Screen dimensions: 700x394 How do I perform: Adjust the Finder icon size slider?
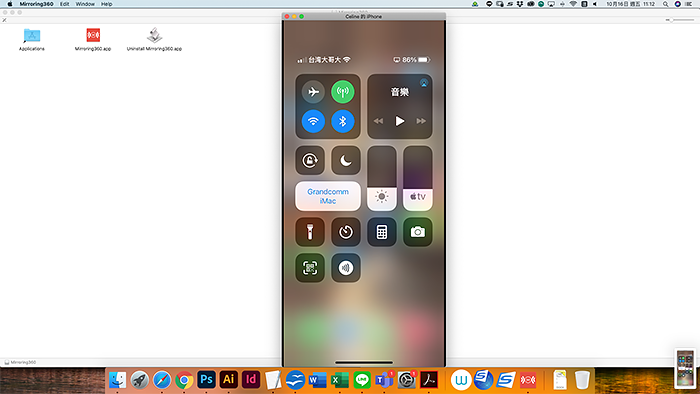pyautogui.click(x=679, y=20)
